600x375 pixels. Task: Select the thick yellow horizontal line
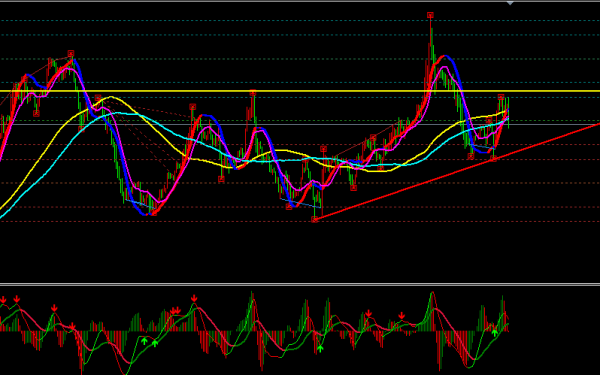300,91
